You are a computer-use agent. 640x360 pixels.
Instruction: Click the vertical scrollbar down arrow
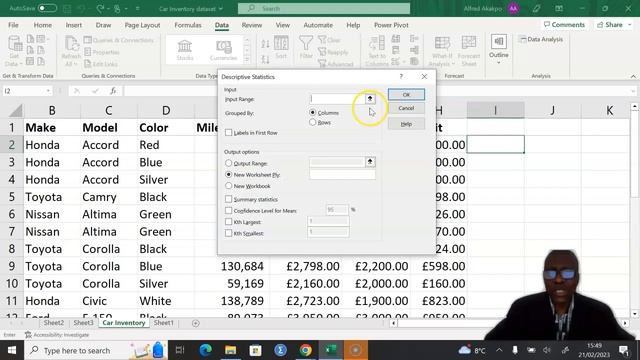pos(634,314)
